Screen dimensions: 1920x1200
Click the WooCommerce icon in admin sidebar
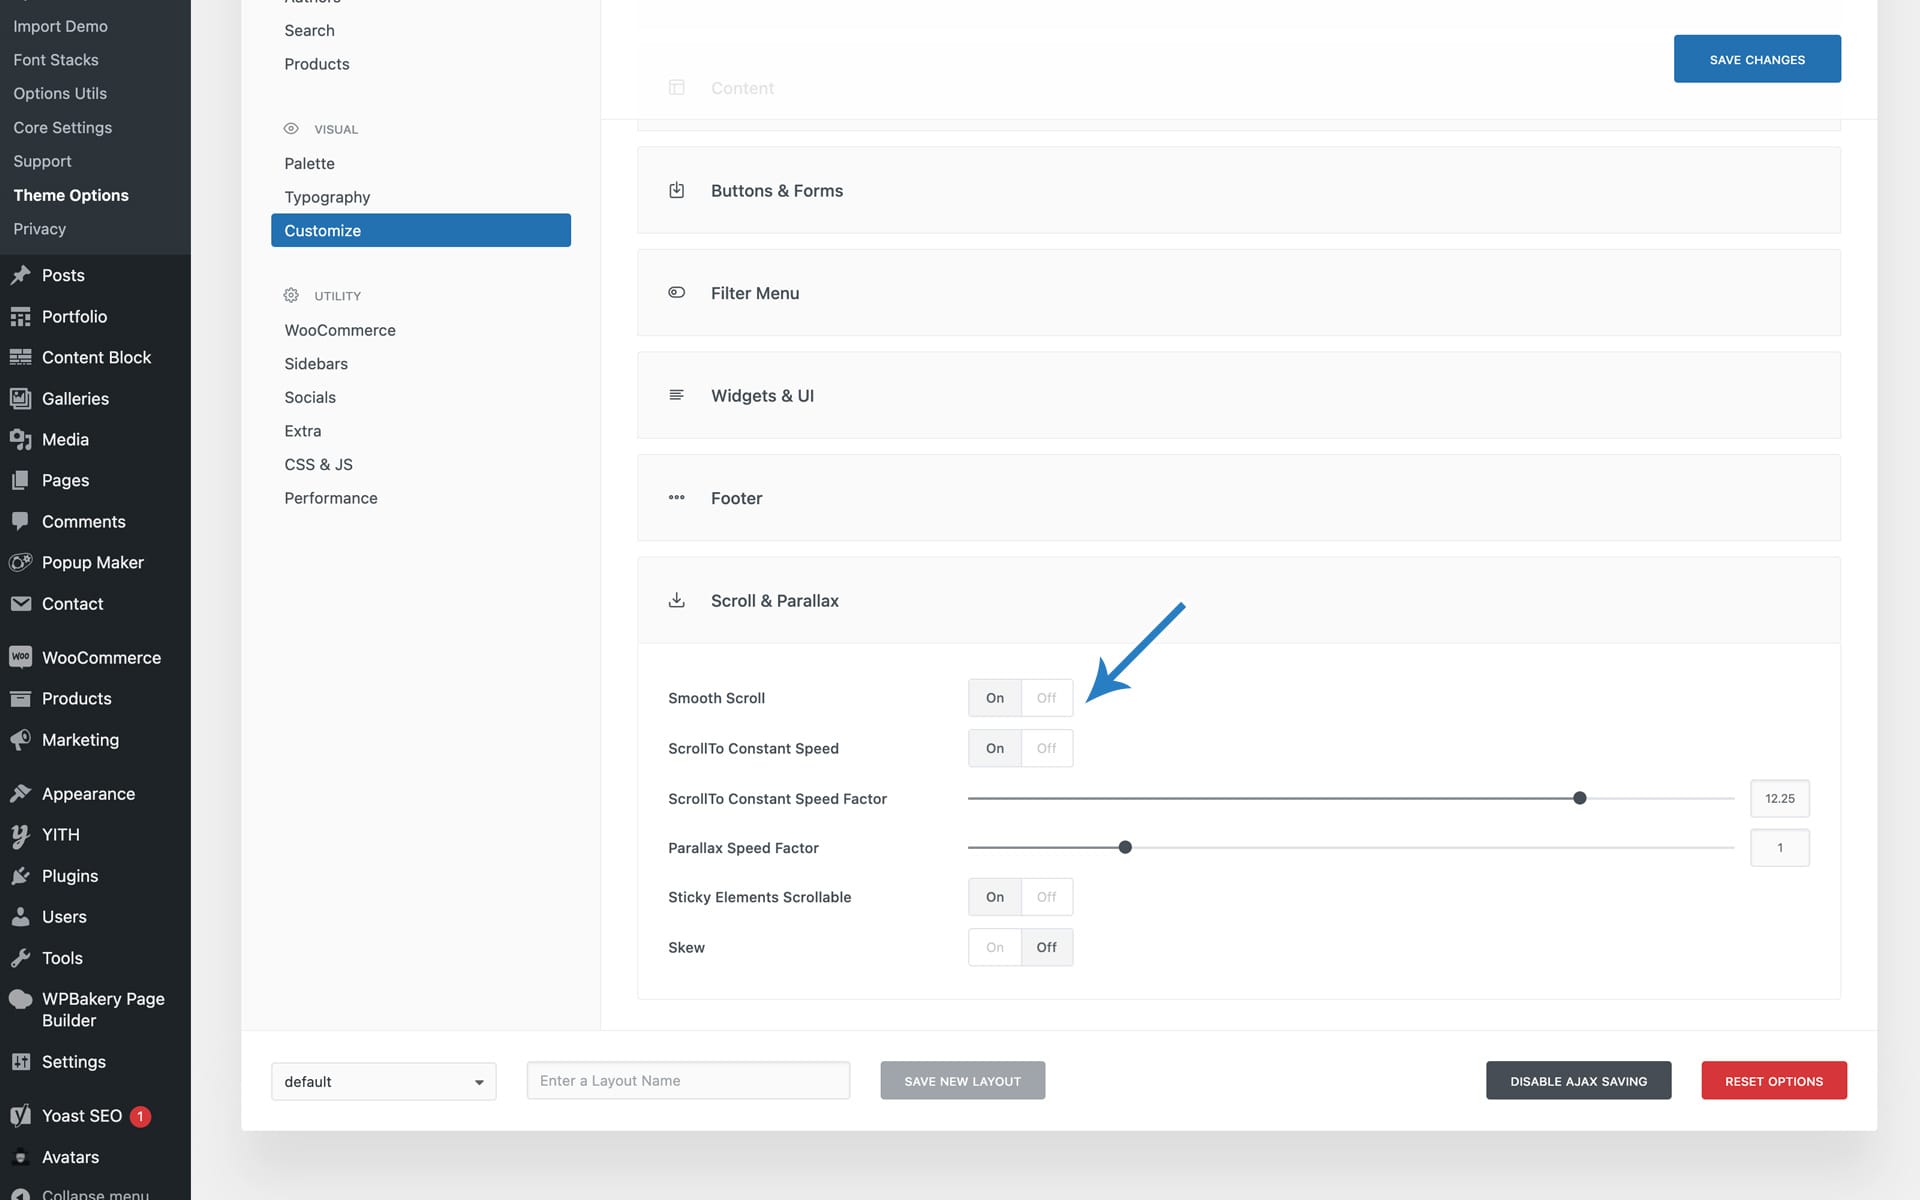20,657
